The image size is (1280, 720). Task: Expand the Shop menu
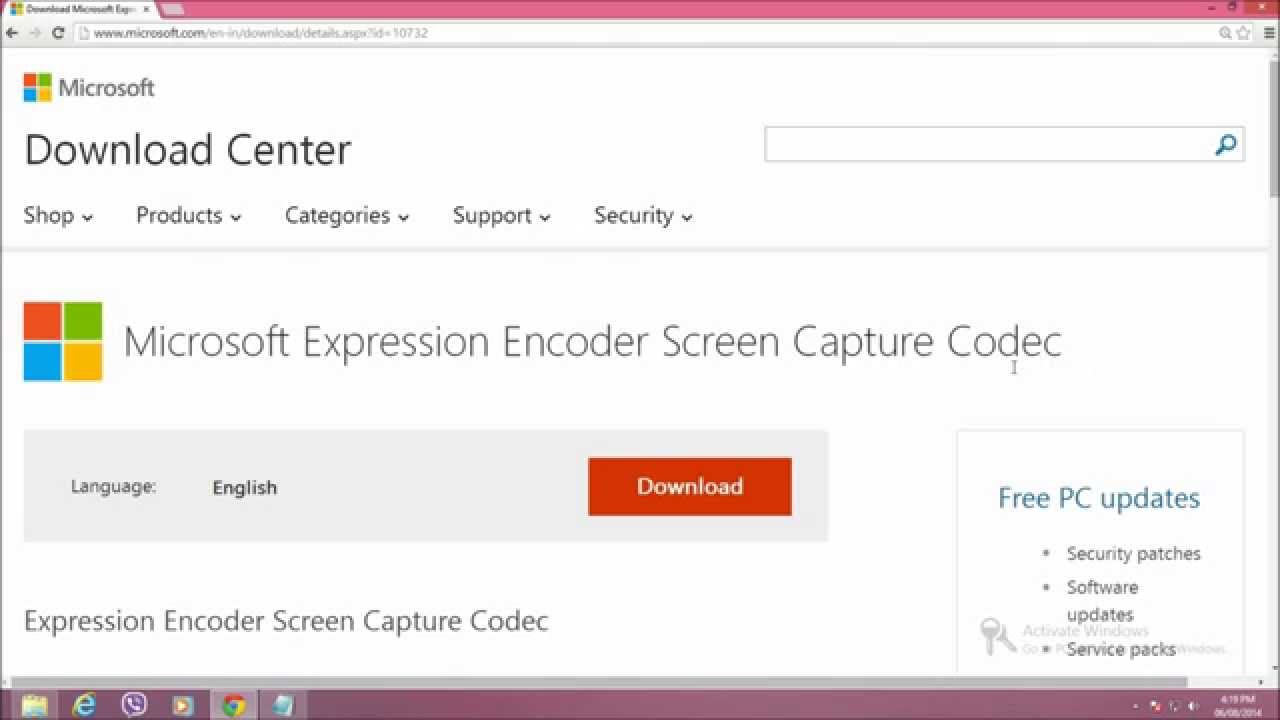point(58,215)
